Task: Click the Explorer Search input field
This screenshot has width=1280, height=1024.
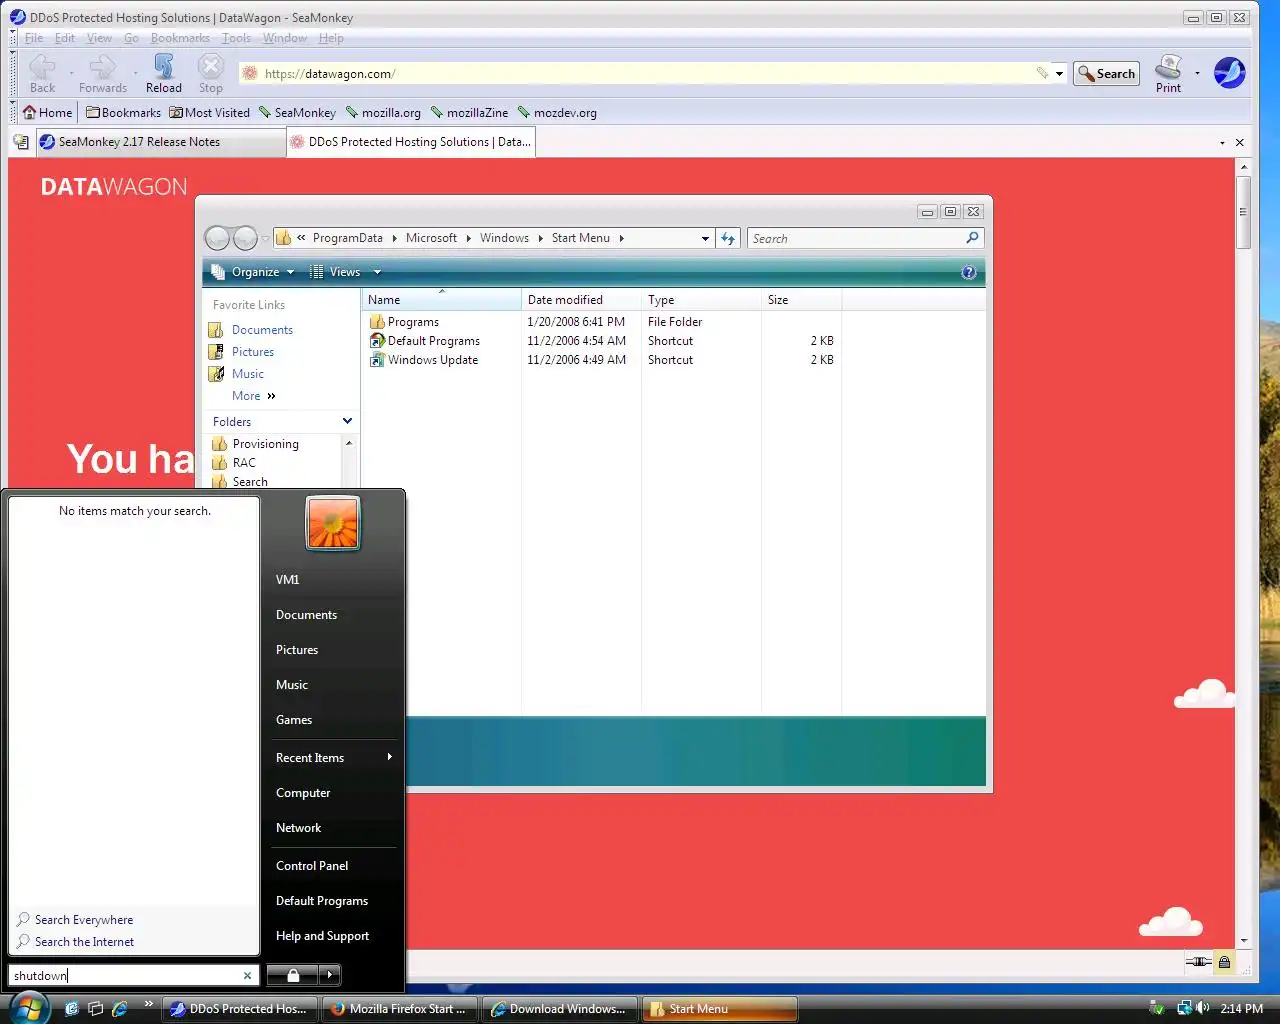Action: (856, 238)
